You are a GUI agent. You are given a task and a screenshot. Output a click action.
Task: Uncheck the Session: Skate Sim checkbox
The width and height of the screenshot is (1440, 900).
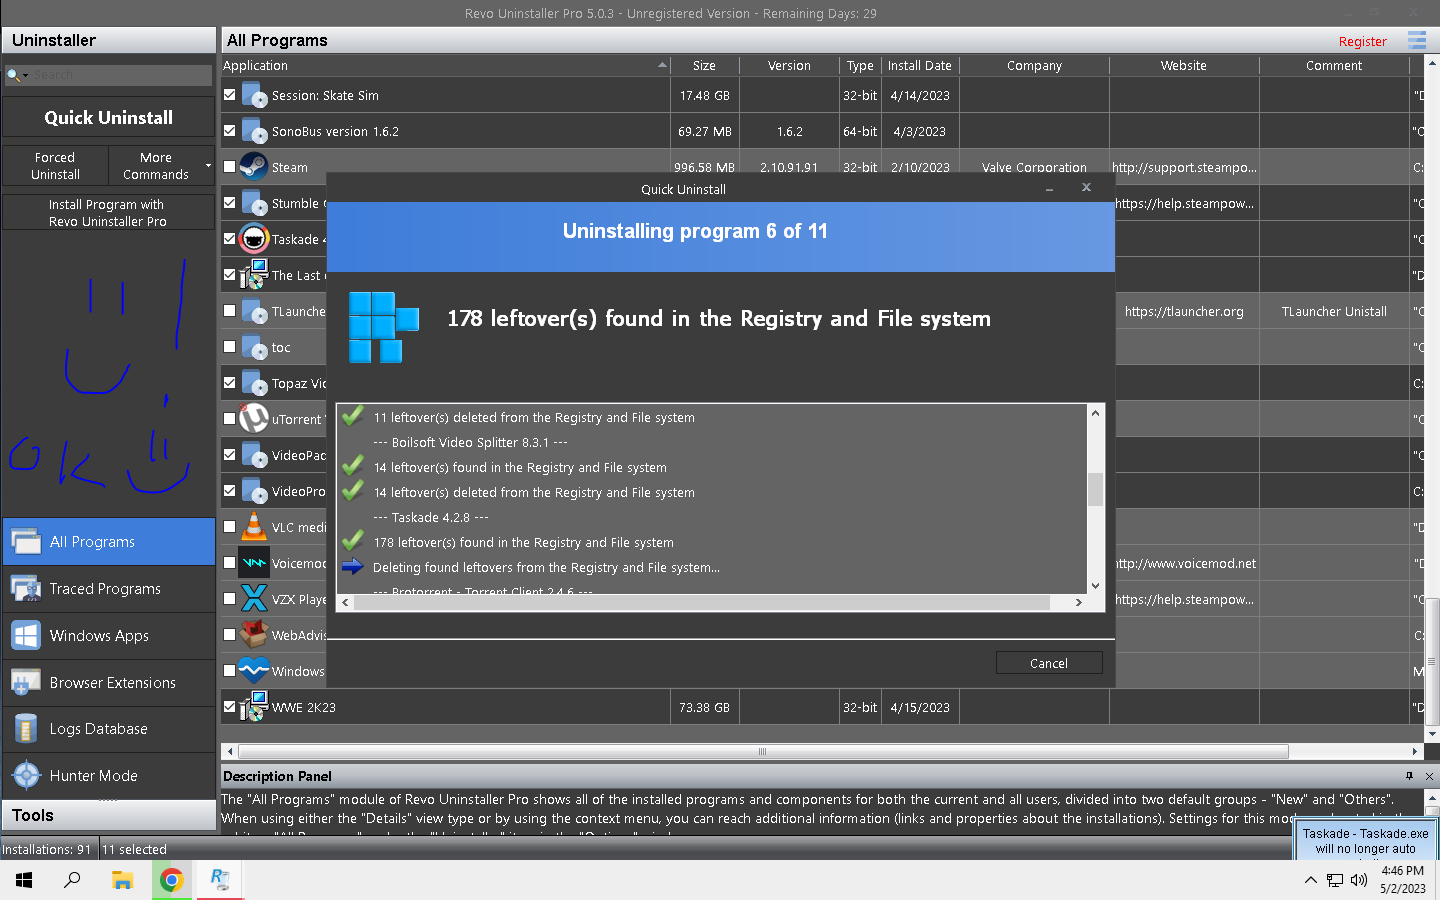coord(229,95)
